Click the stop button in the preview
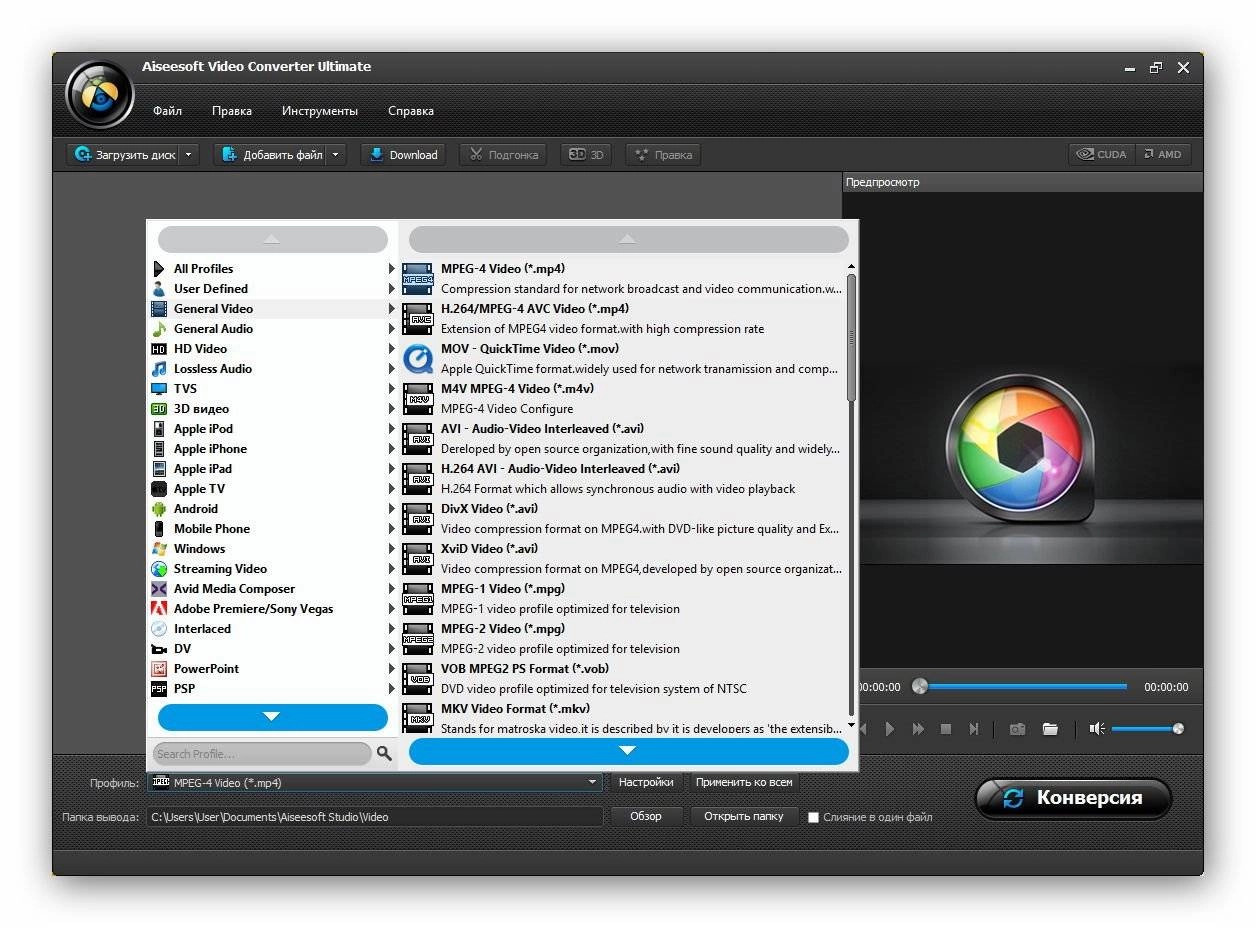Image resolution: width=1256 pixels, height=928 pixels. 946,729
